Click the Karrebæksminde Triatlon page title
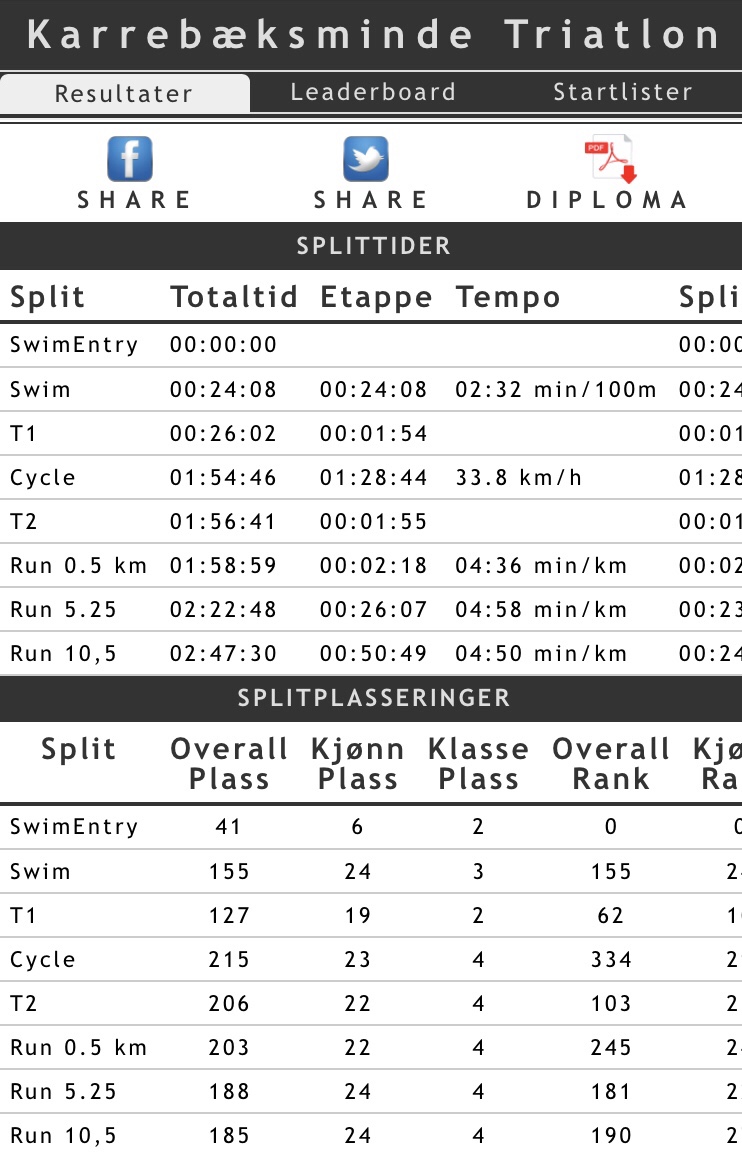 (371, 35)
